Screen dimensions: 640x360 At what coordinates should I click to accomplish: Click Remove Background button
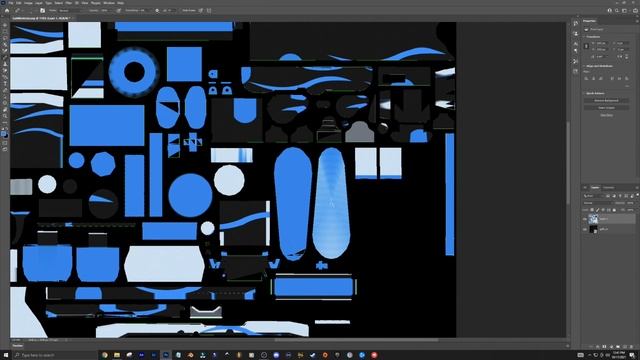click(606, 100)
